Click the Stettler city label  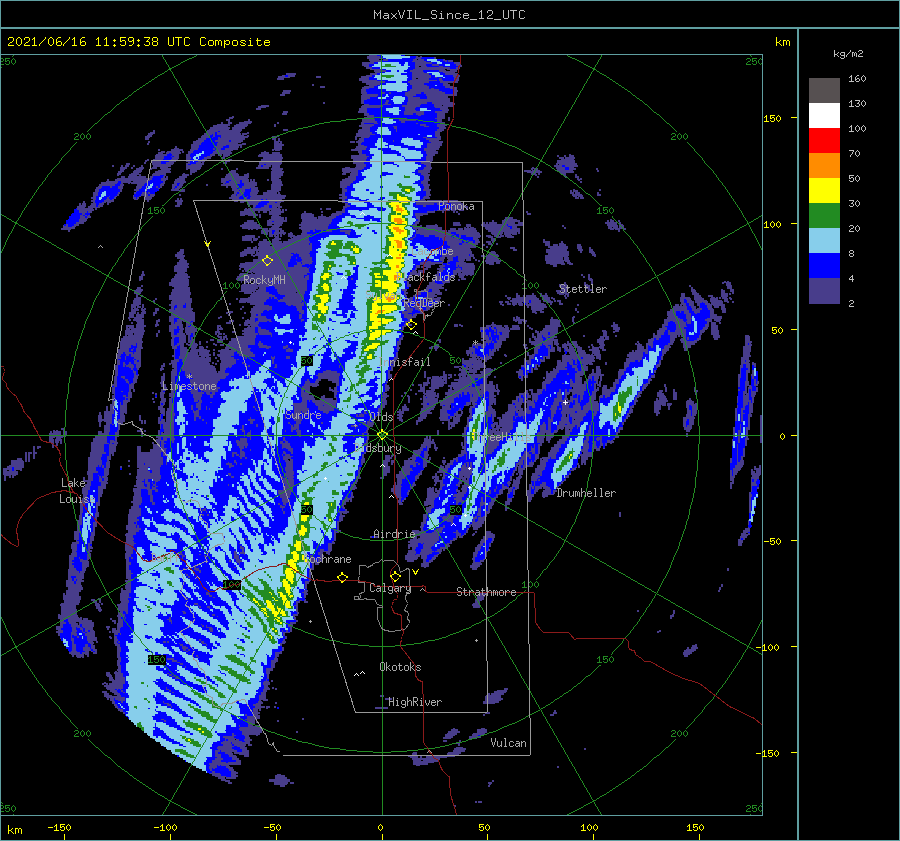coord(583,289)
